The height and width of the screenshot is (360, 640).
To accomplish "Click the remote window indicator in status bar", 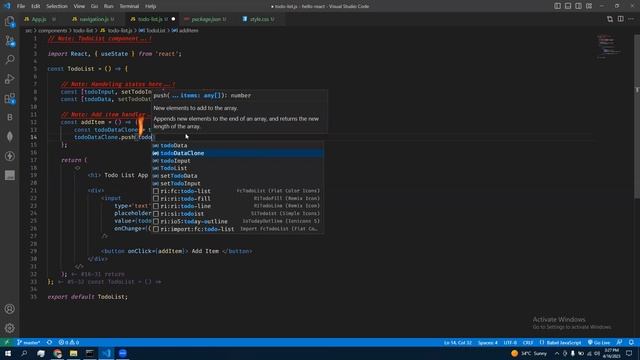I will tap(7, 342).
